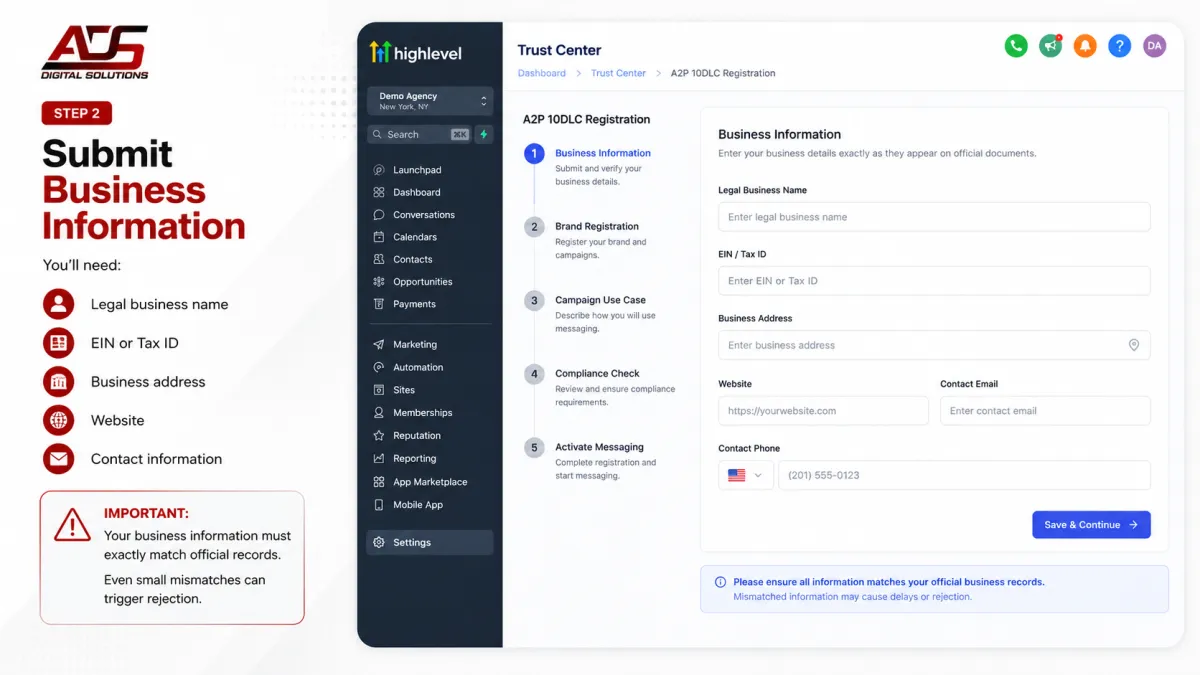Go to Dashboard breadcrumb link
The width and height of the screenshot is (1200, 675).
point(541,73)
